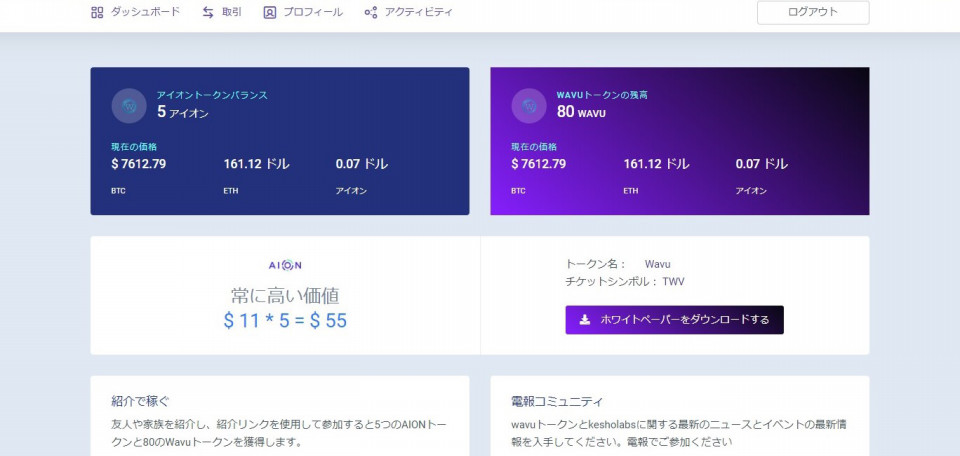Click the trade arrows icon
Screen dimensions: 960x456
coord(208,12)
